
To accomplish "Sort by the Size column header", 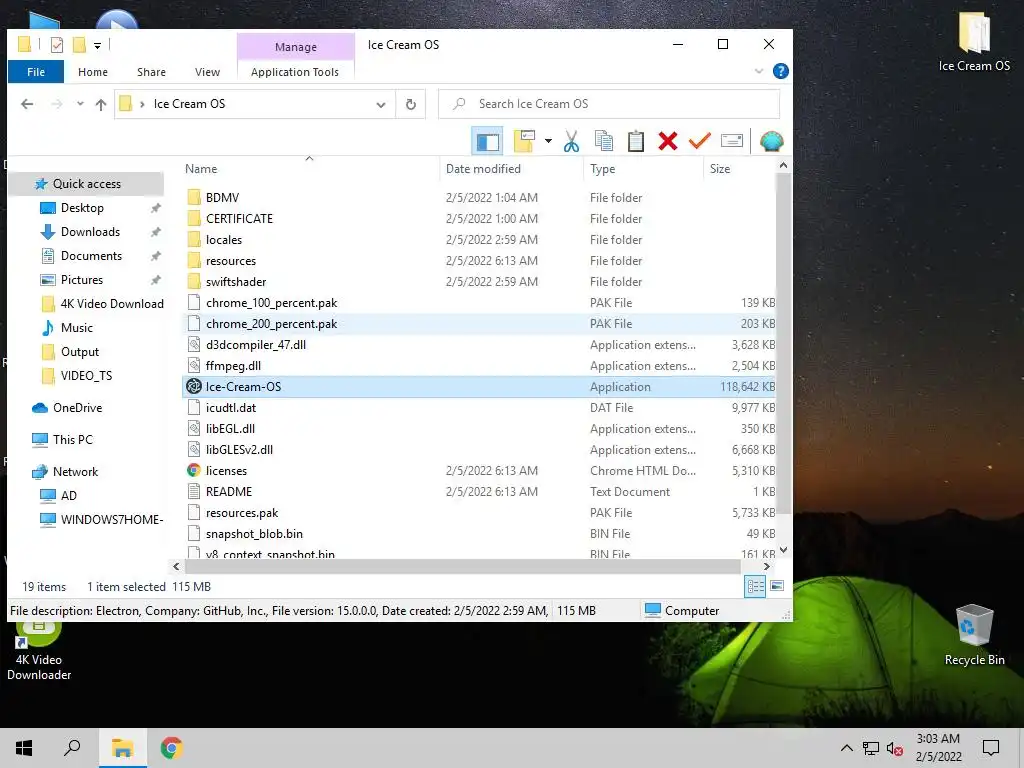I will [720, 168].
